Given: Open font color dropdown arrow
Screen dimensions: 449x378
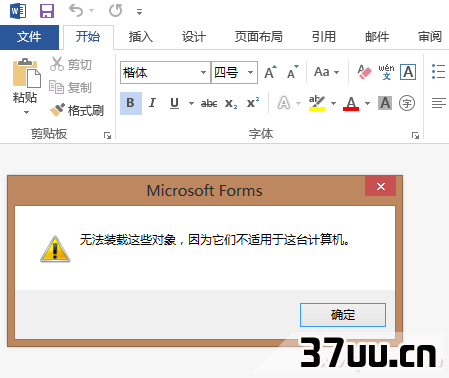Looking at the screenshot, I should (x=367, y=103).
